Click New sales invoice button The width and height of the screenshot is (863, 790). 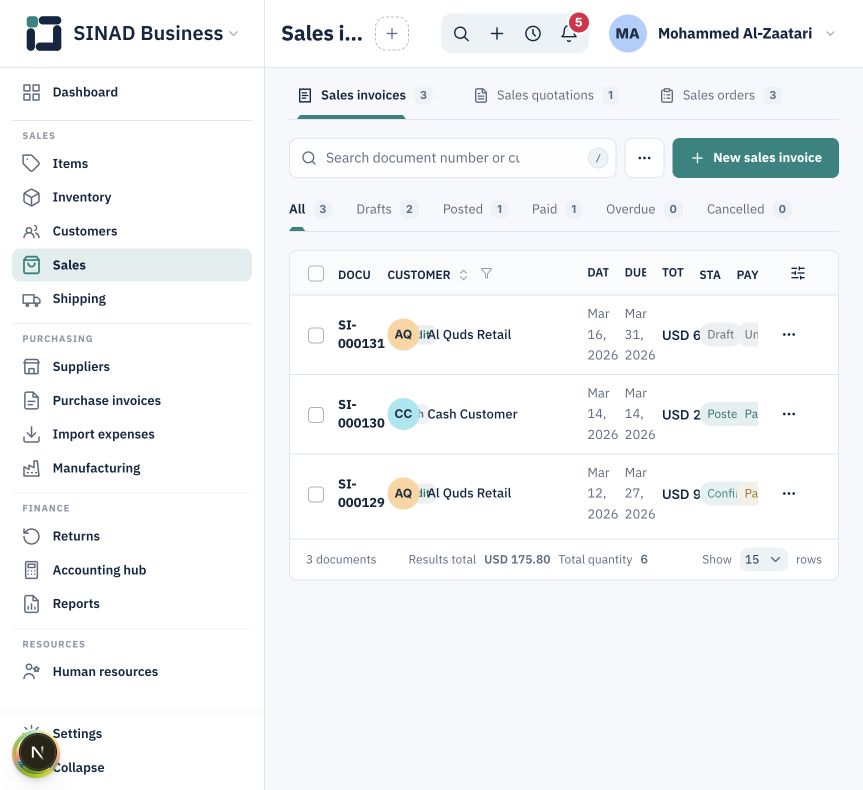(755, 158)
